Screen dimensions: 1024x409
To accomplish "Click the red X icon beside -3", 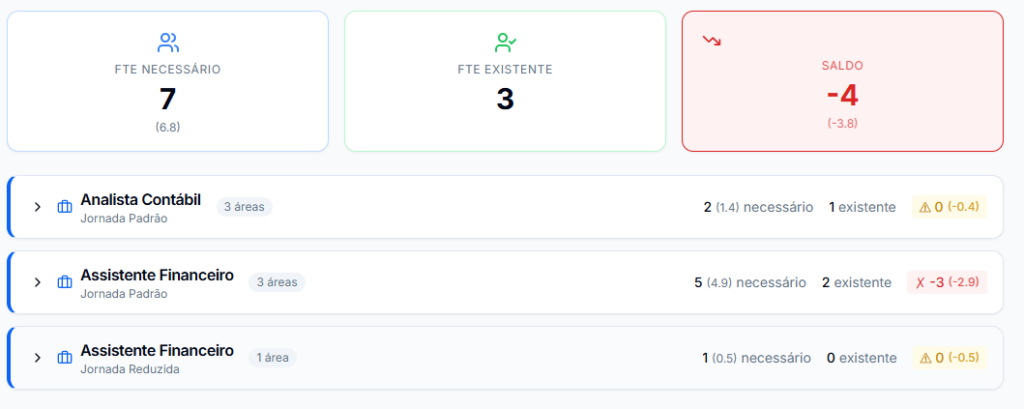I will (920, 282).
